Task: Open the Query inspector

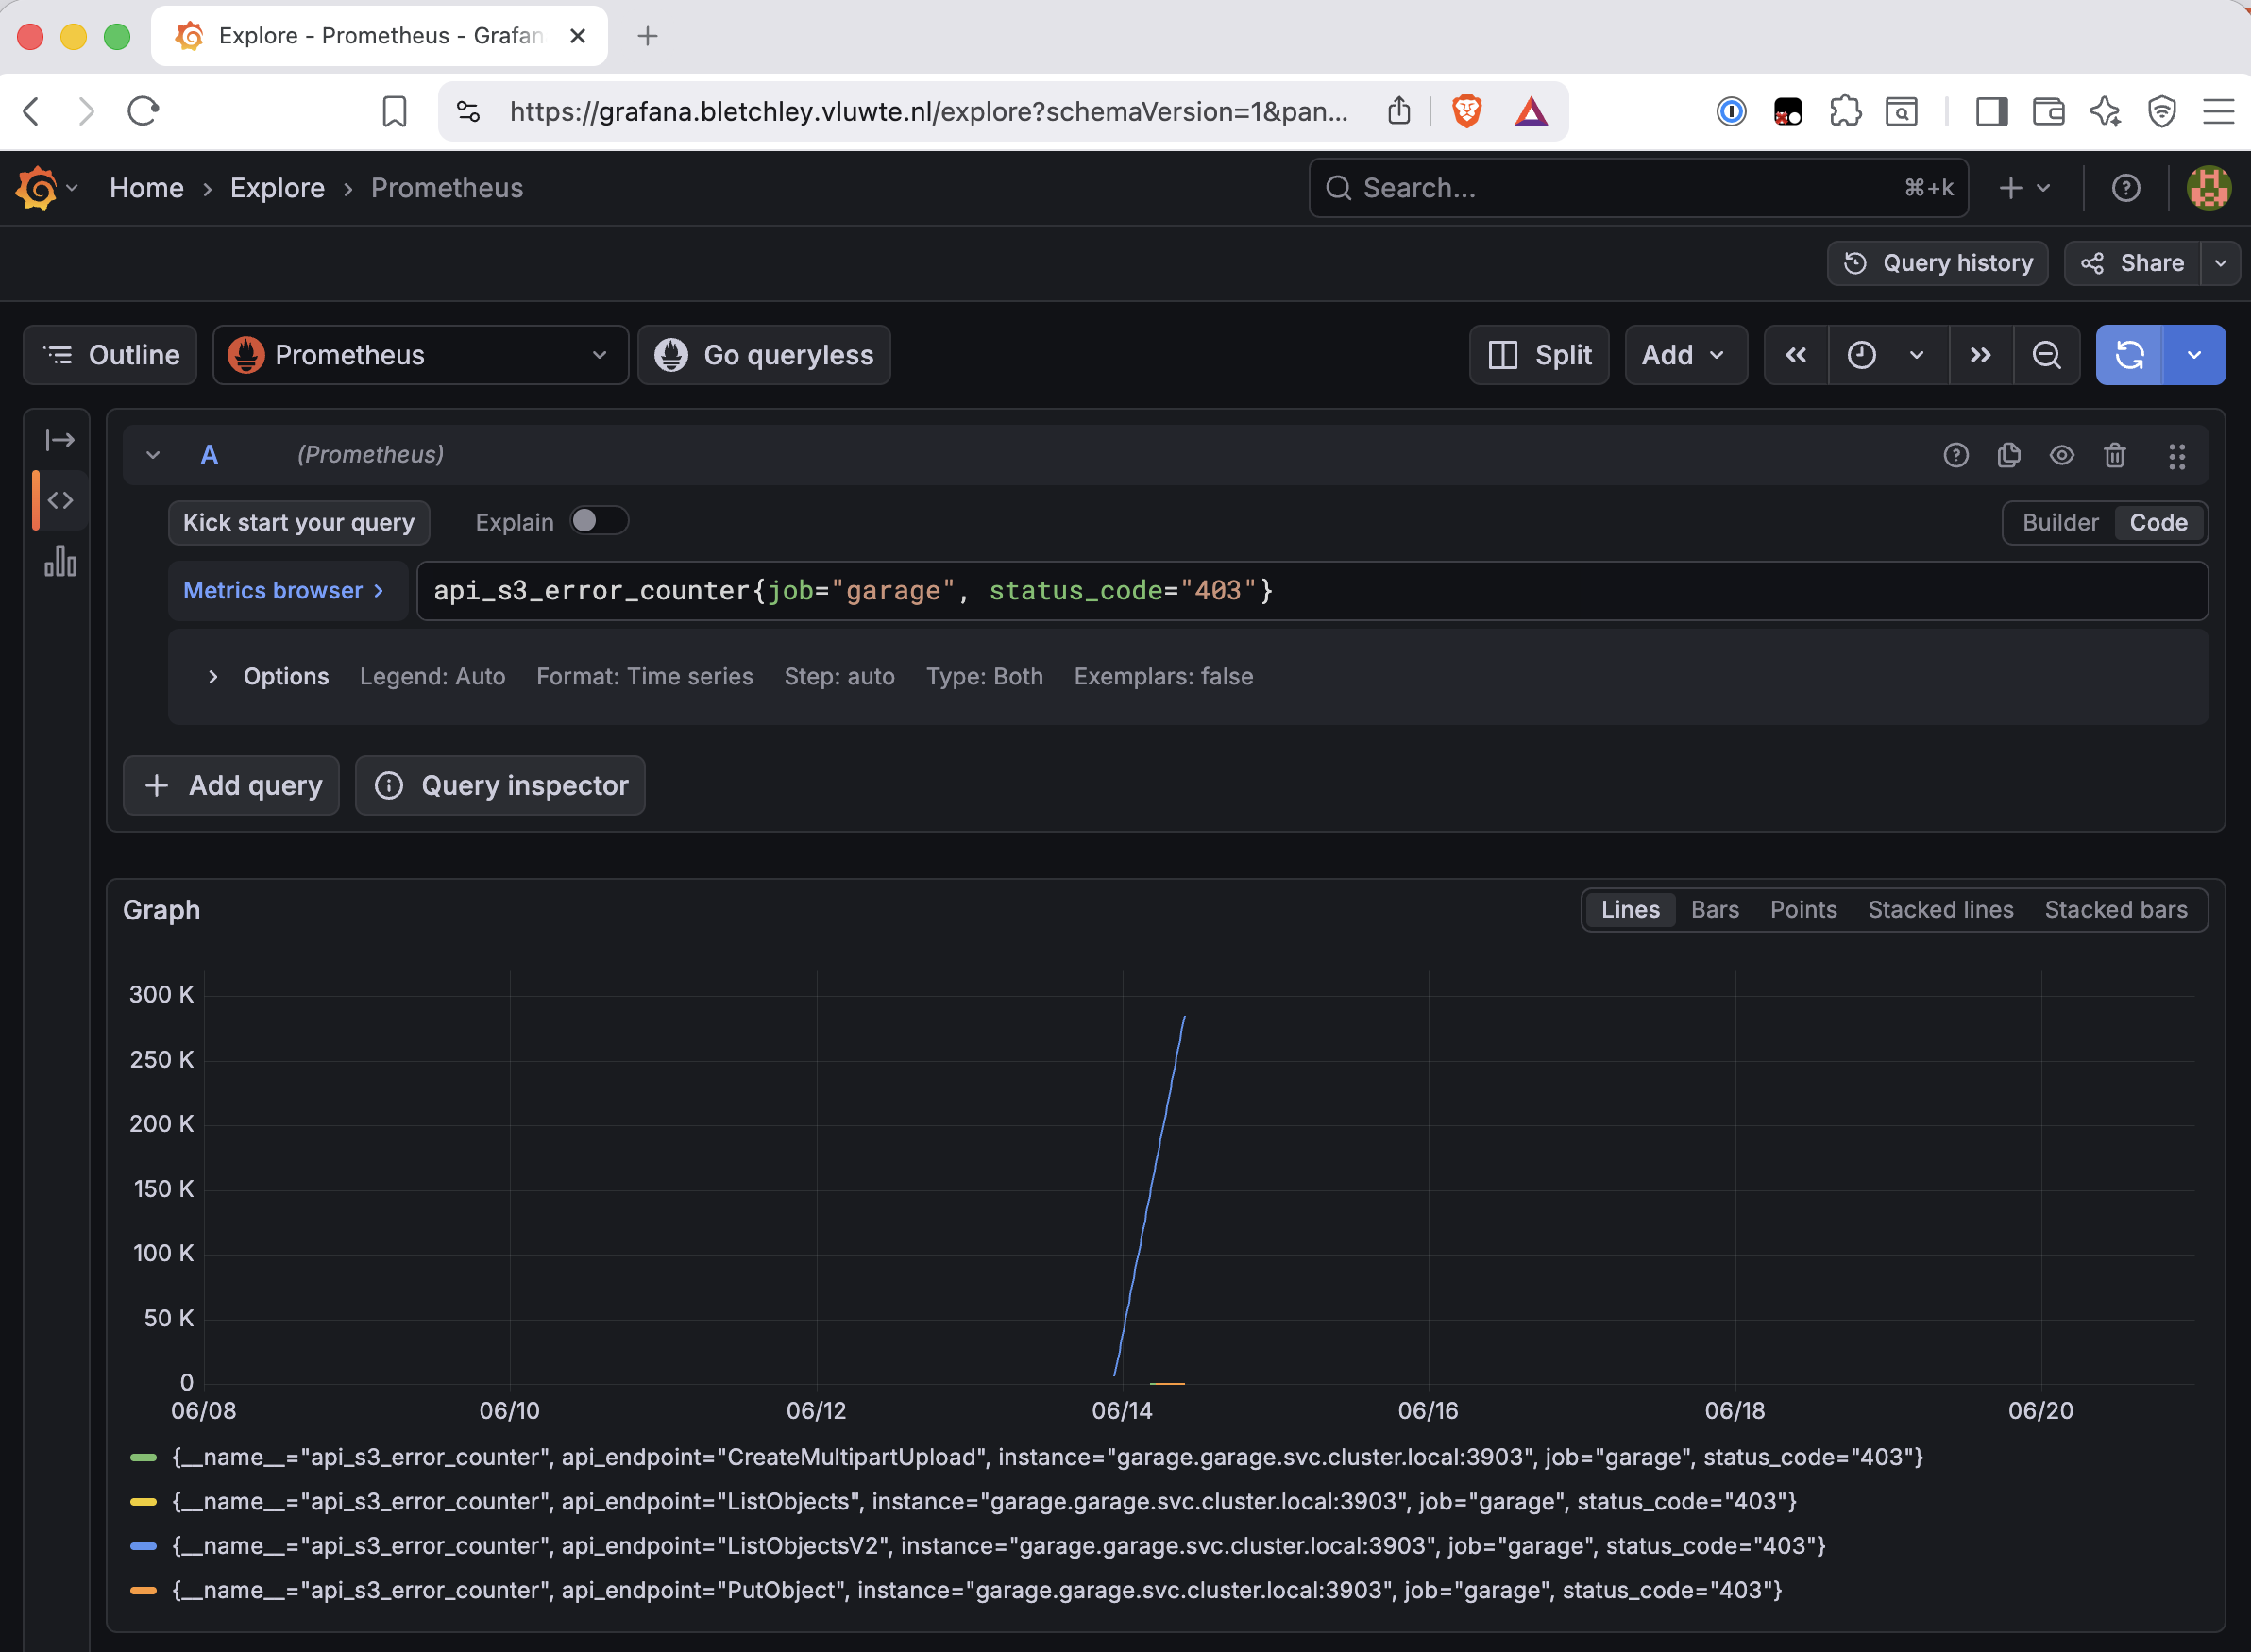Action: (500, 786)
